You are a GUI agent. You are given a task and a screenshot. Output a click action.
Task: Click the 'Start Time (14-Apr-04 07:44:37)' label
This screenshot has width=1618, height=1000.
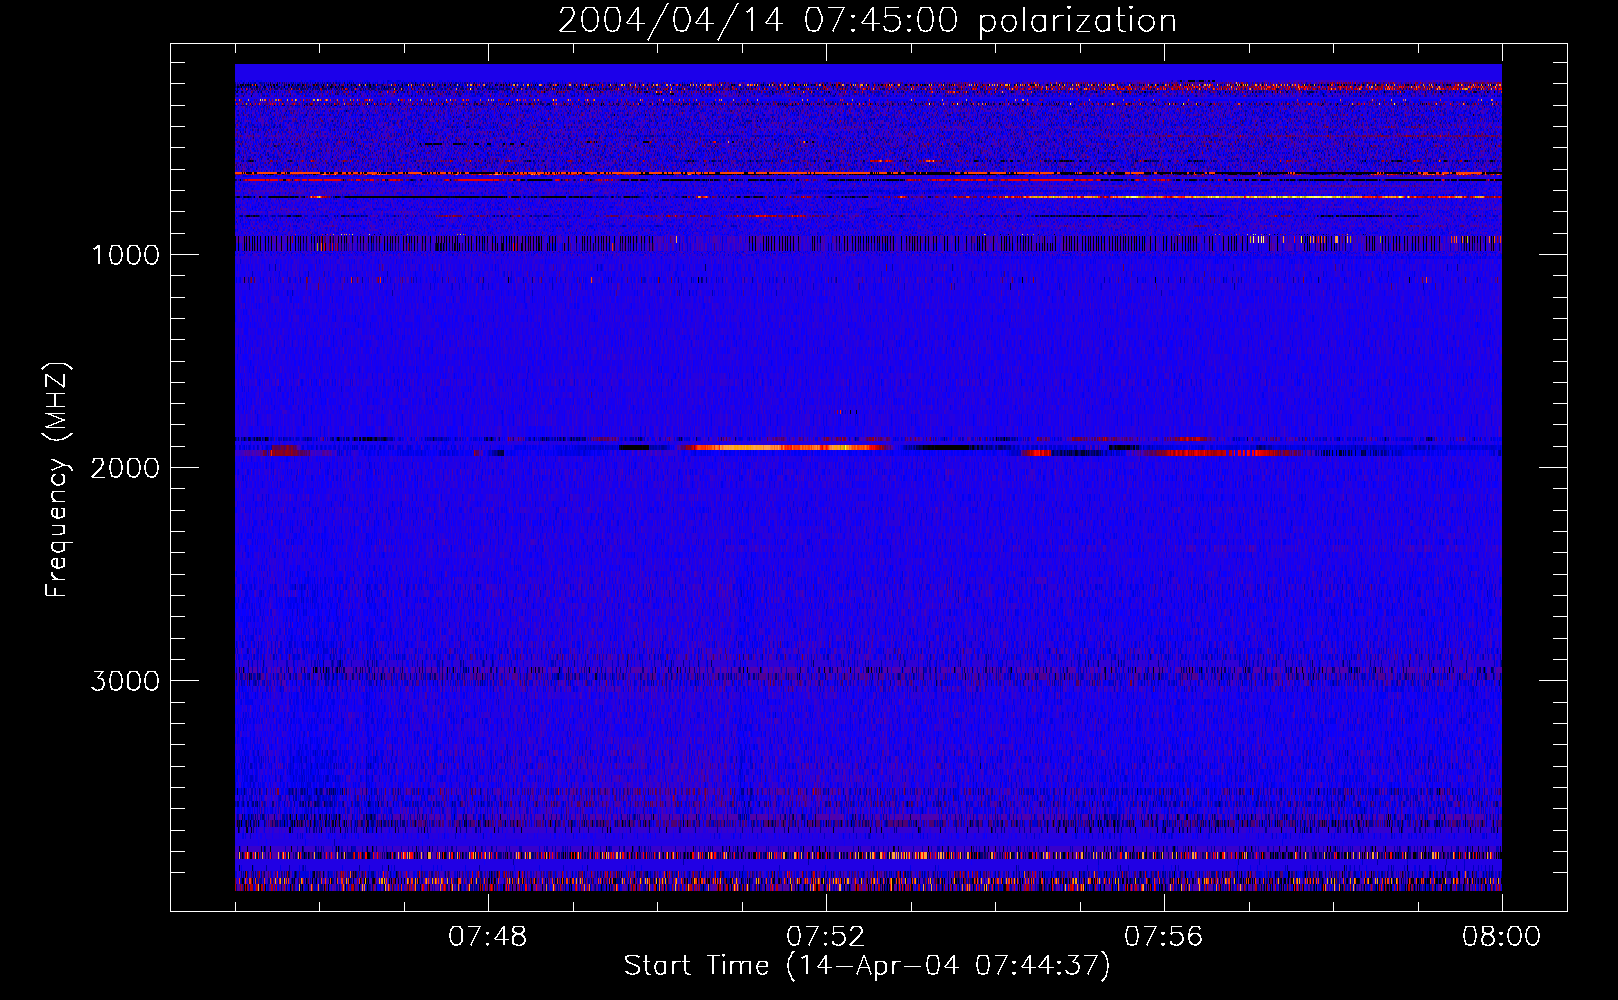[867, 966]
